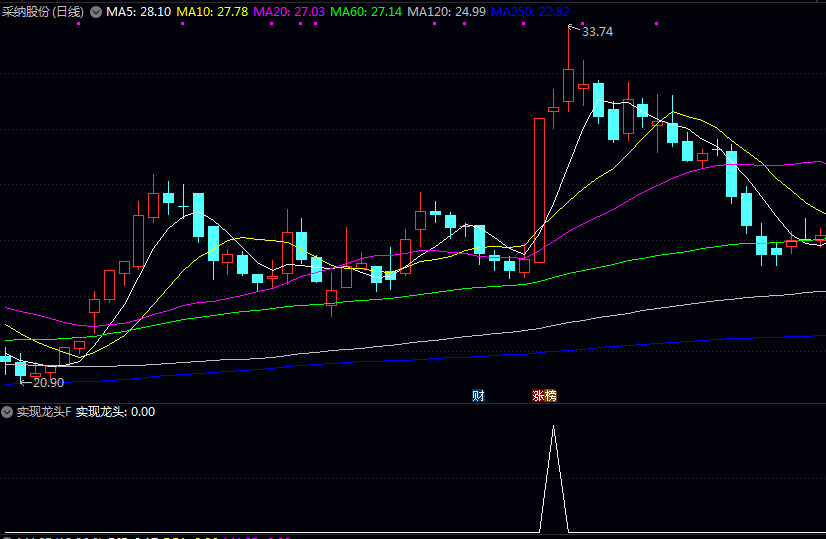Click the leftmost magenta dot marker at top

184,23
